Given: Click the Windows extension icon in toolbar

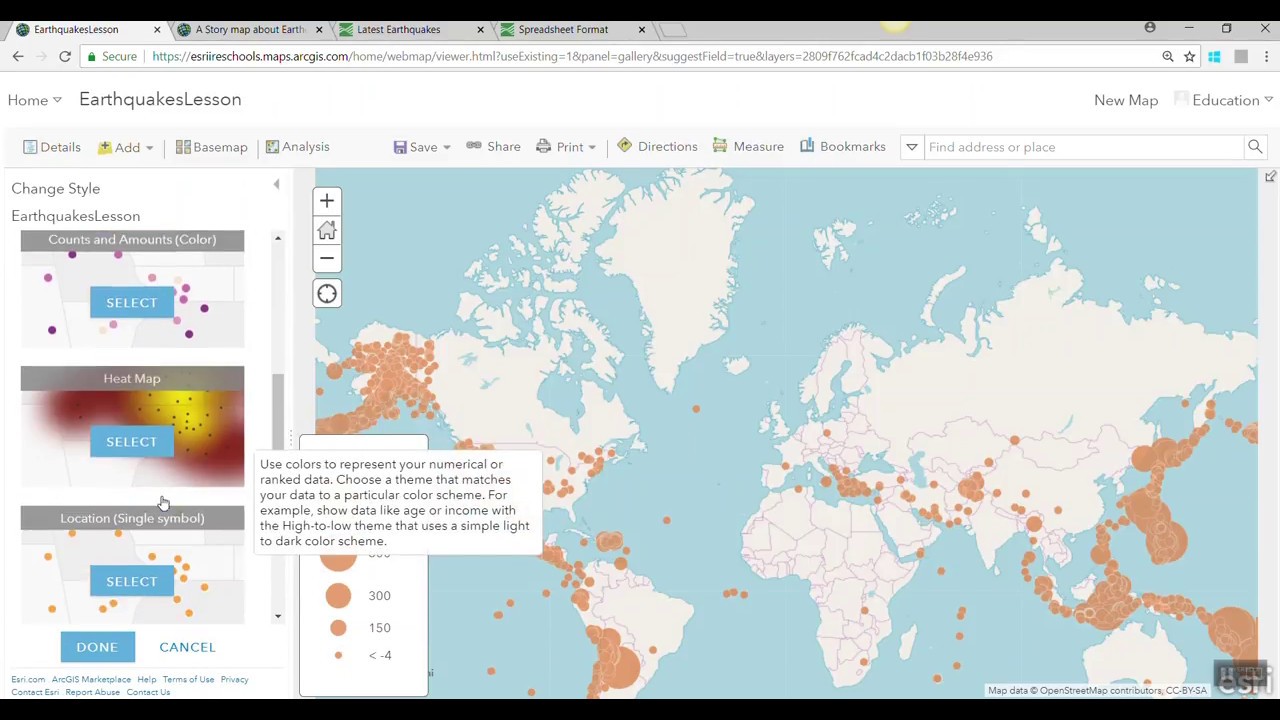Looking at the screenshot, I should click(x=1214, y=56).
